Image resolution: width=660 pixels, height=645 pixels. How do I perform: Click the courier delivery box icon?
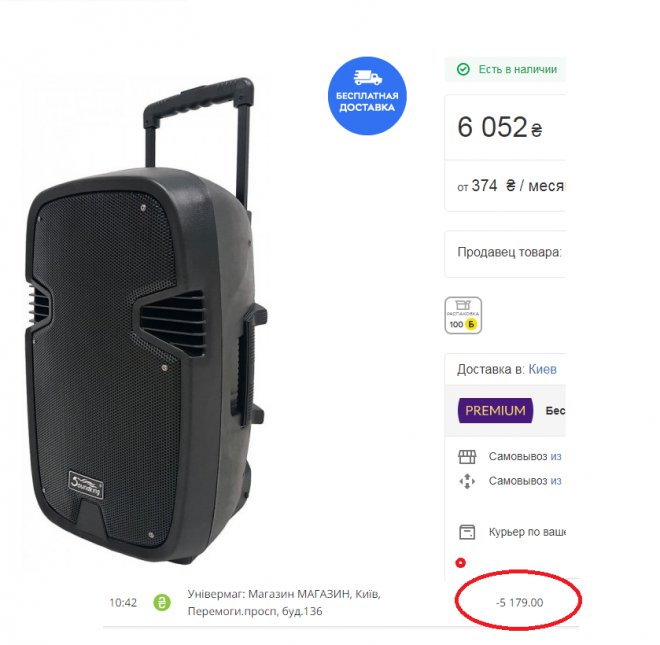click(x=467, y=531)
